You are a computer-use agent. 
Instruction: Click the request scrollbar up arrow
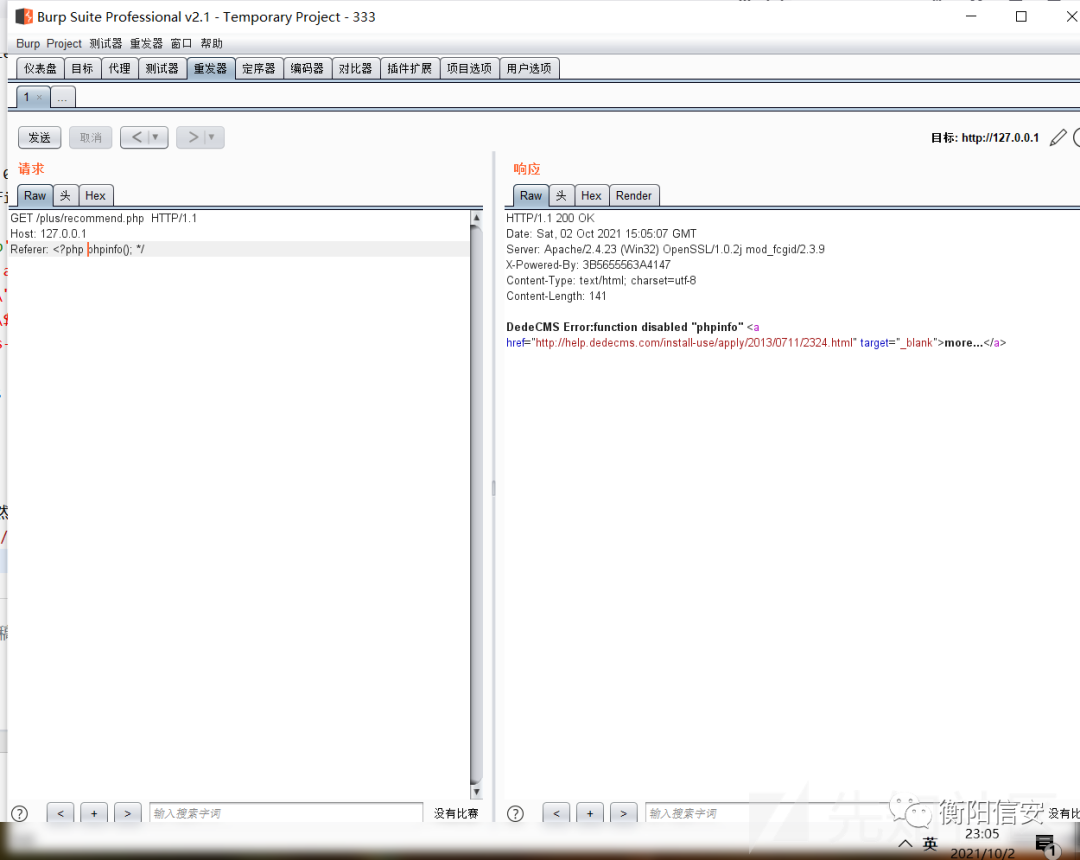click(x=476, y=218)
